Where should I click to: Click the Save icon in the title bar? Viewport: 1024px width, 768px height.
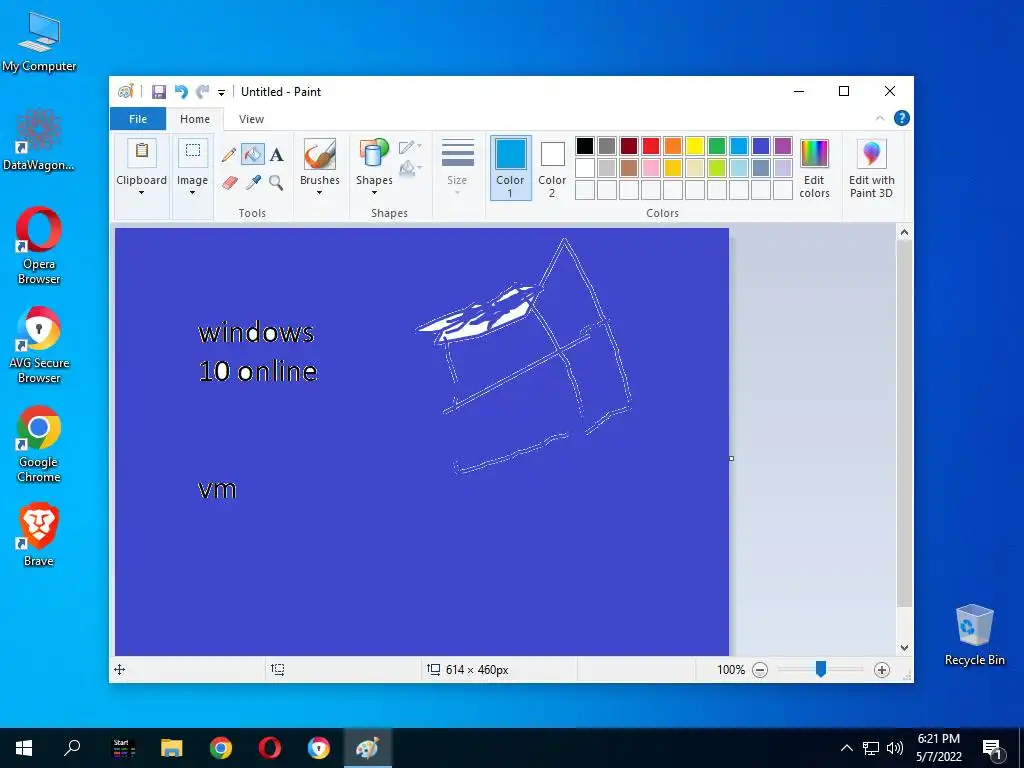pyautogui.click(x=159, y=91)
